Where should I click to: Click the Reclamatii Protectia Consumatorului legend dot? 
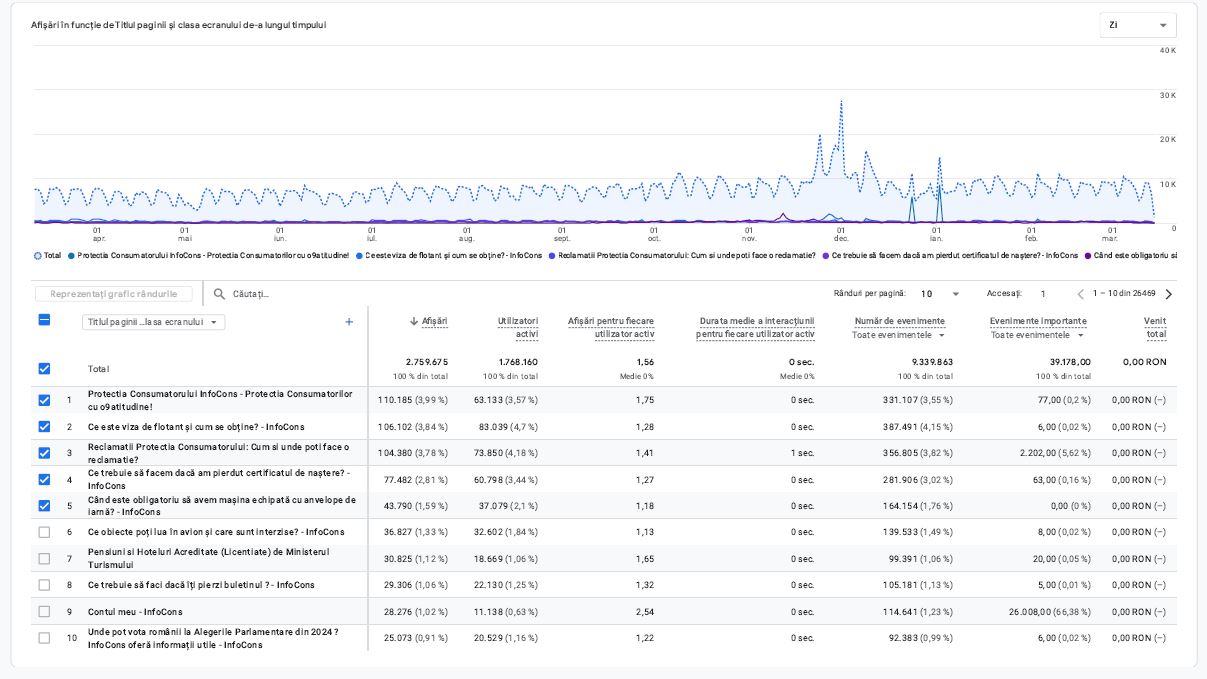point(553,256)
